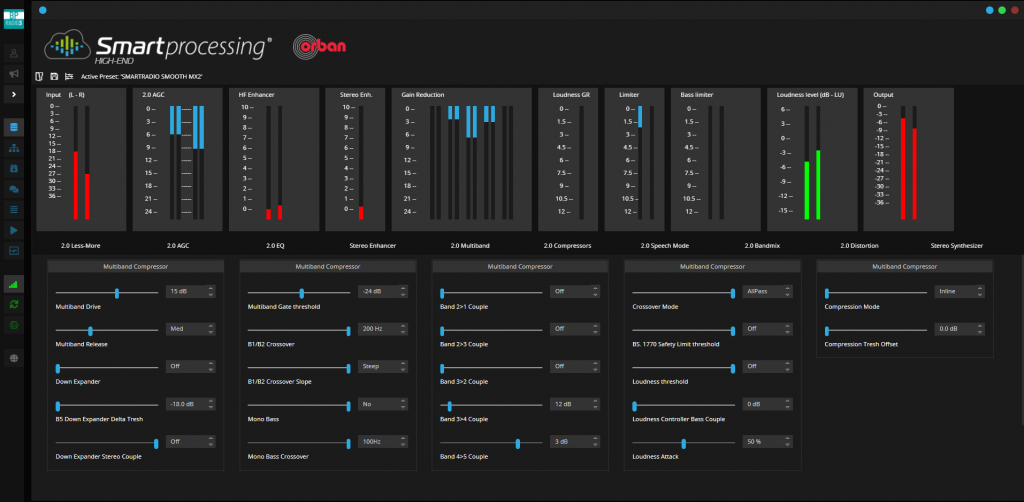Click the Orban logo
Image resolution: width=1024 pixels, height=502 pixels.
(x=319, y=46)
